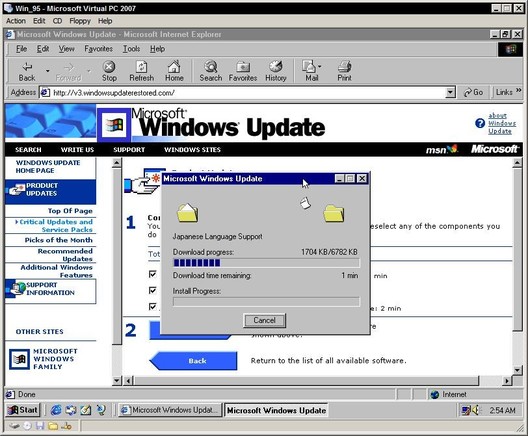Click the Go button beside the address bar

473,92
